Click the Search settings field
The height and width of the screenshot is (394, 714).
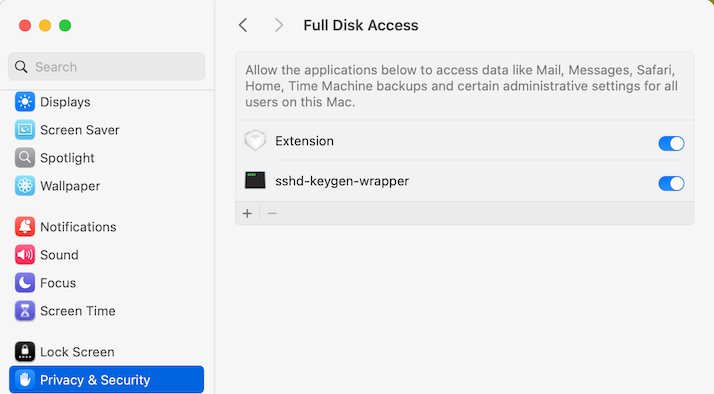(107, 67)
